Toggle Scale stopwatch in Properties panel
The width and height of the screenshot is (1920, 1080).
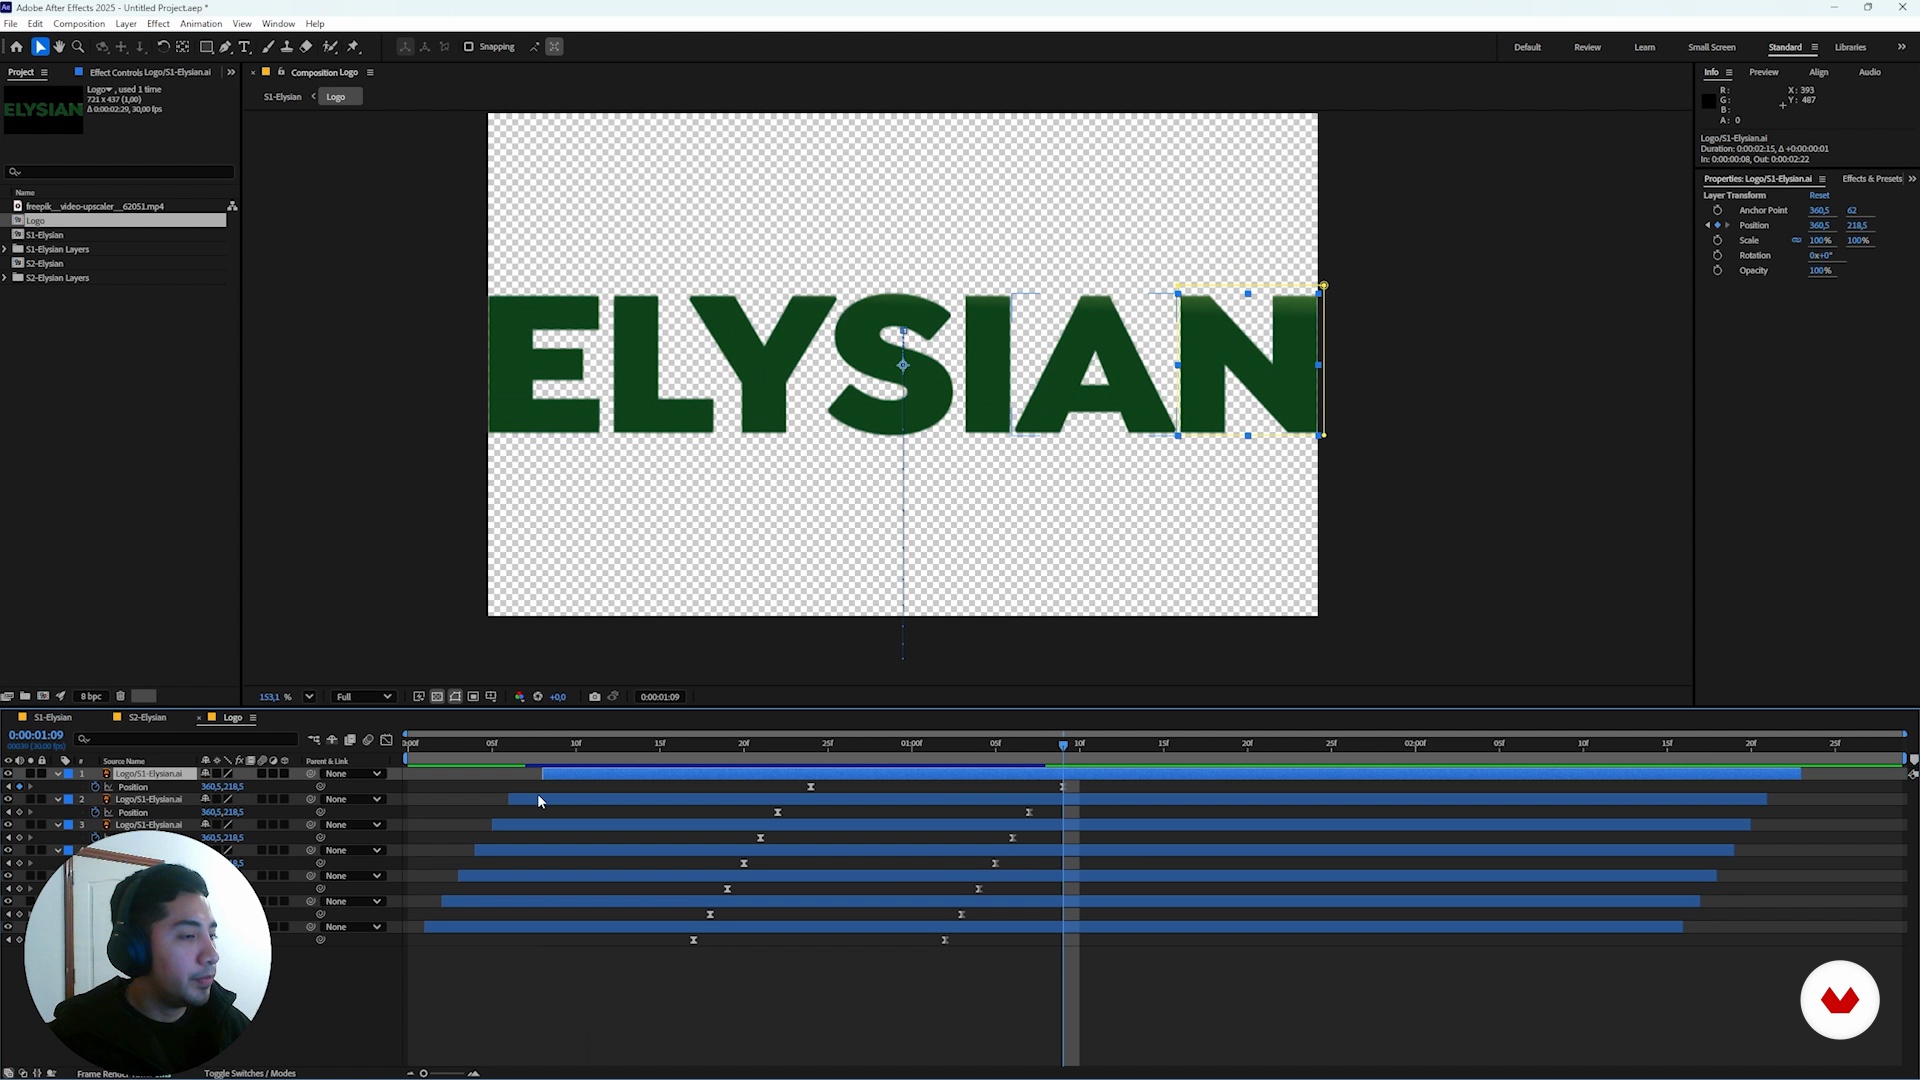click(1718, 241)
